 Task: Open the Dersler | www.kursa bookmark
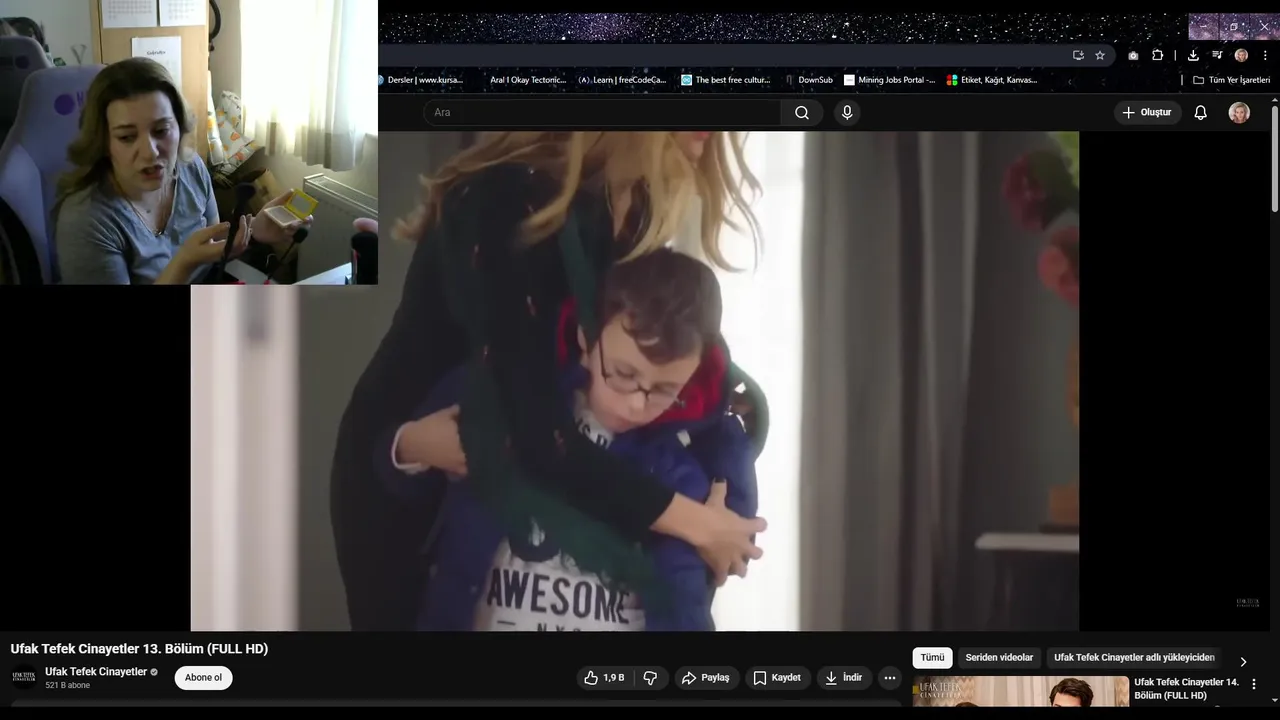(421, 80)
